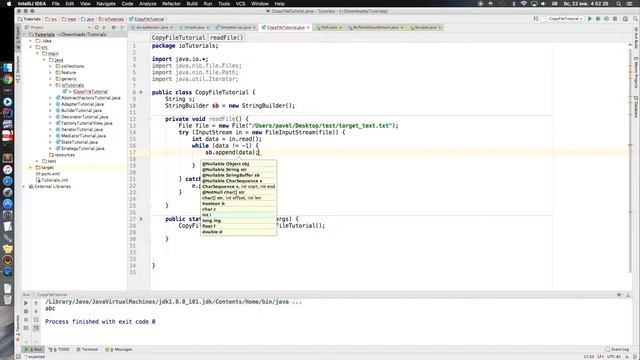Switch to the Simple.java editor tab
Image resolution: width=640 pixels, height=360 pixels.
pyautogui.click(x=194, y=27)
